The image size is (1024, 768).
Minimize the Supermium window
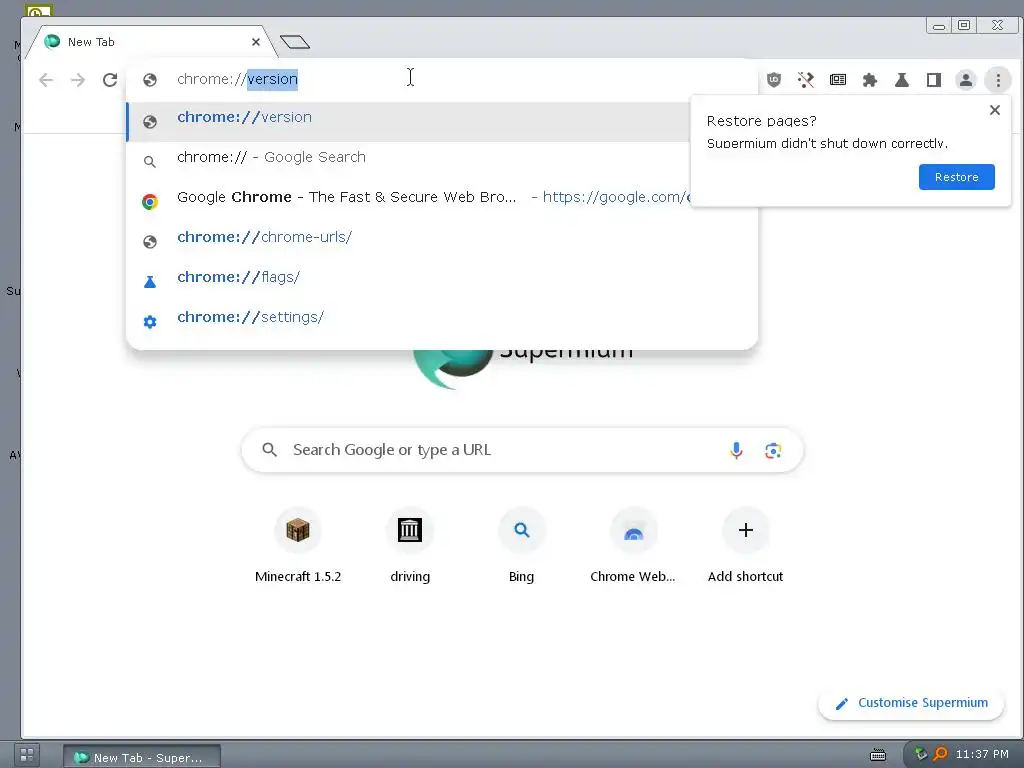pos(939,25)
